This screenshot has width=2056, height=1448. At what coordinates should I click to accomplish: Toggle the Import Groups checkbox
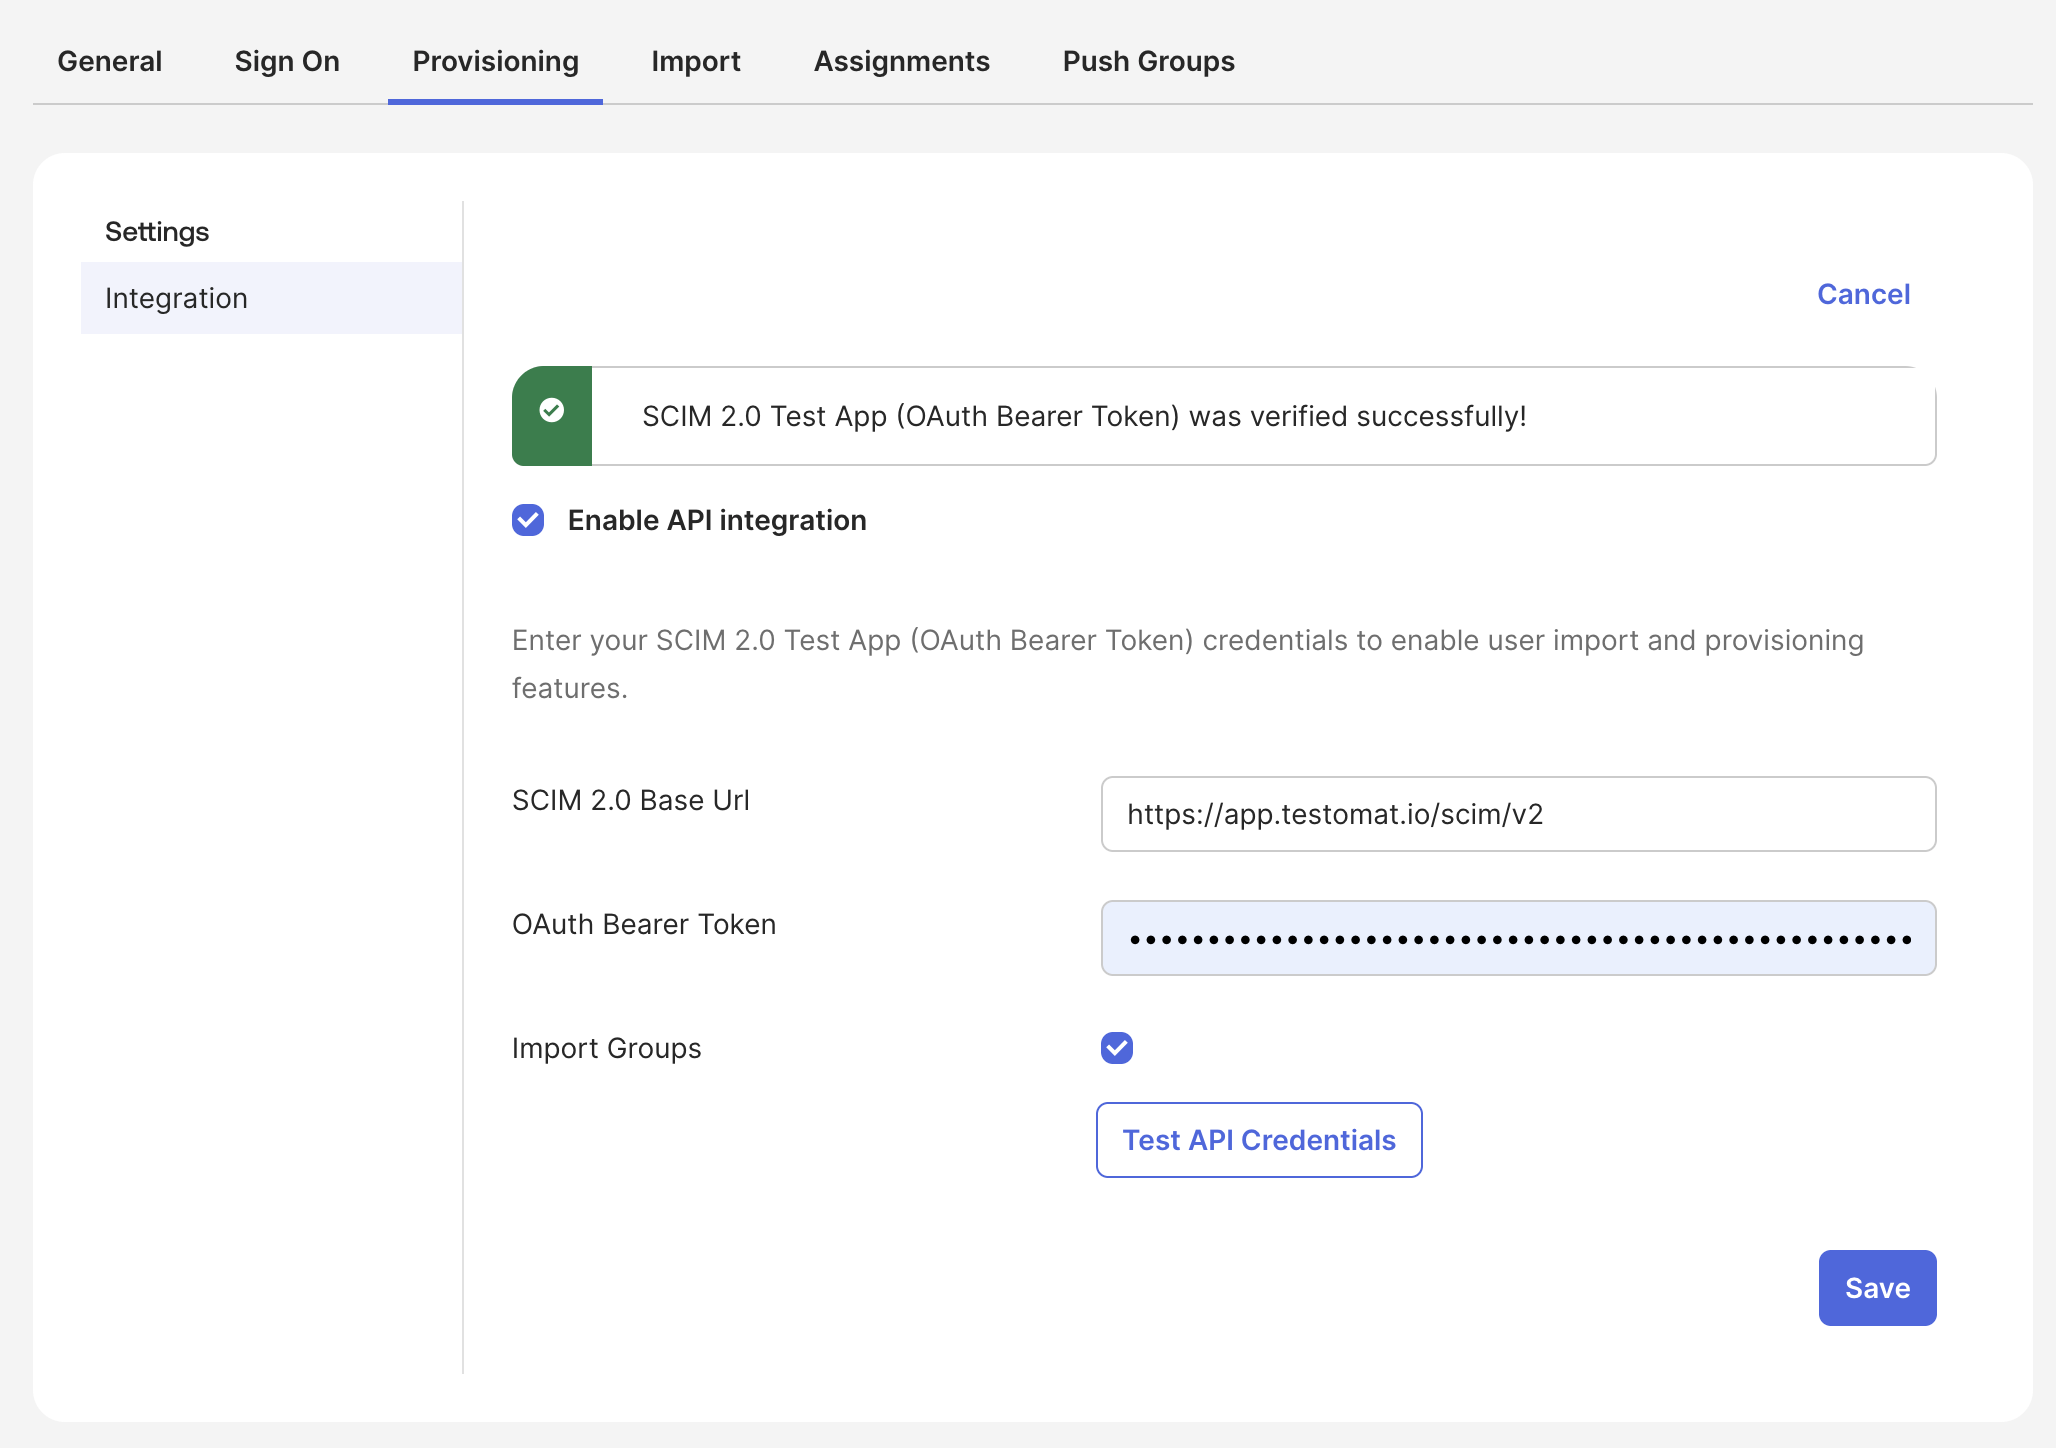pyautogui.click(x=1116, y=1048)
